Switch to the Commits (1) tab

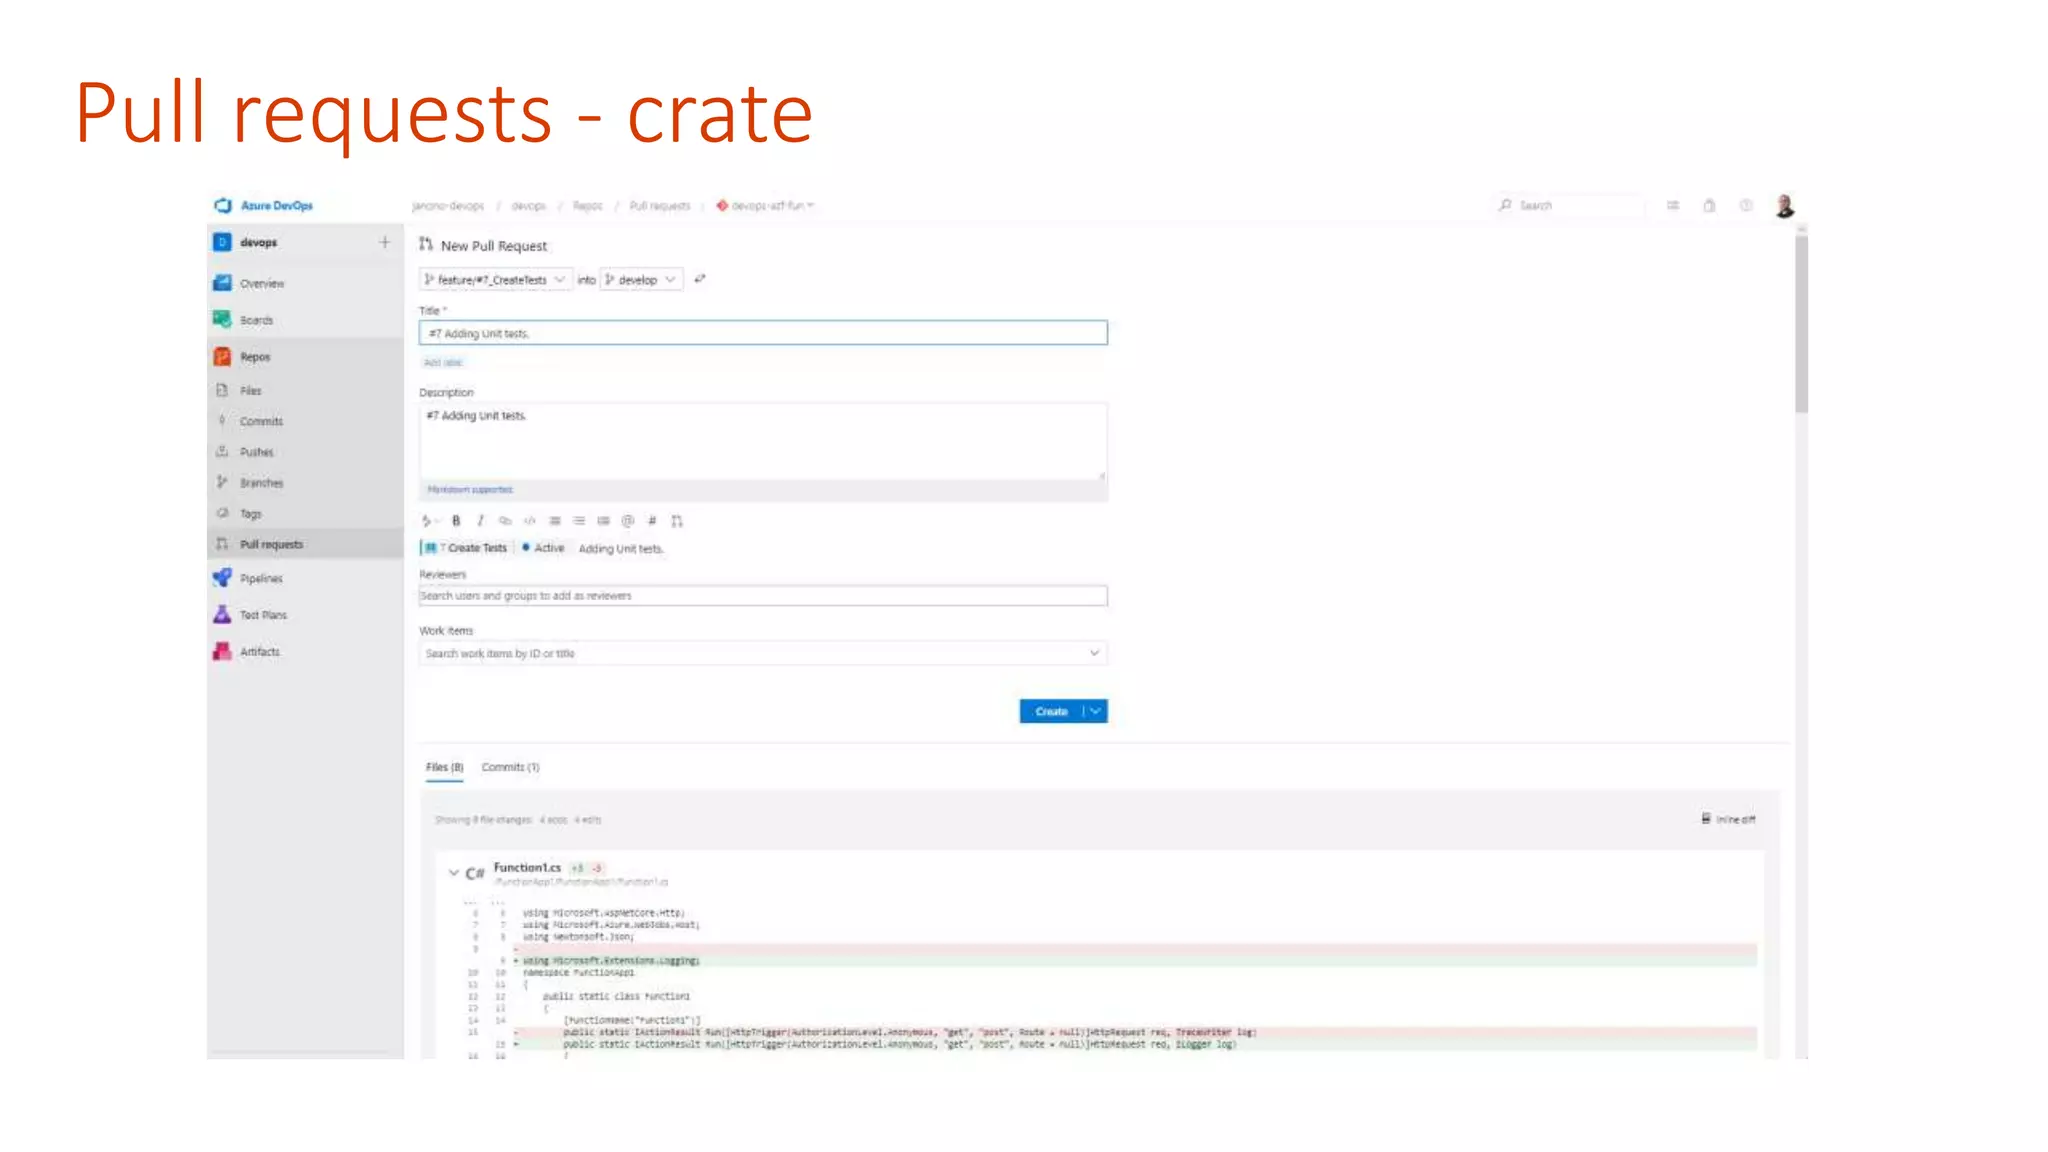[510, 767]
